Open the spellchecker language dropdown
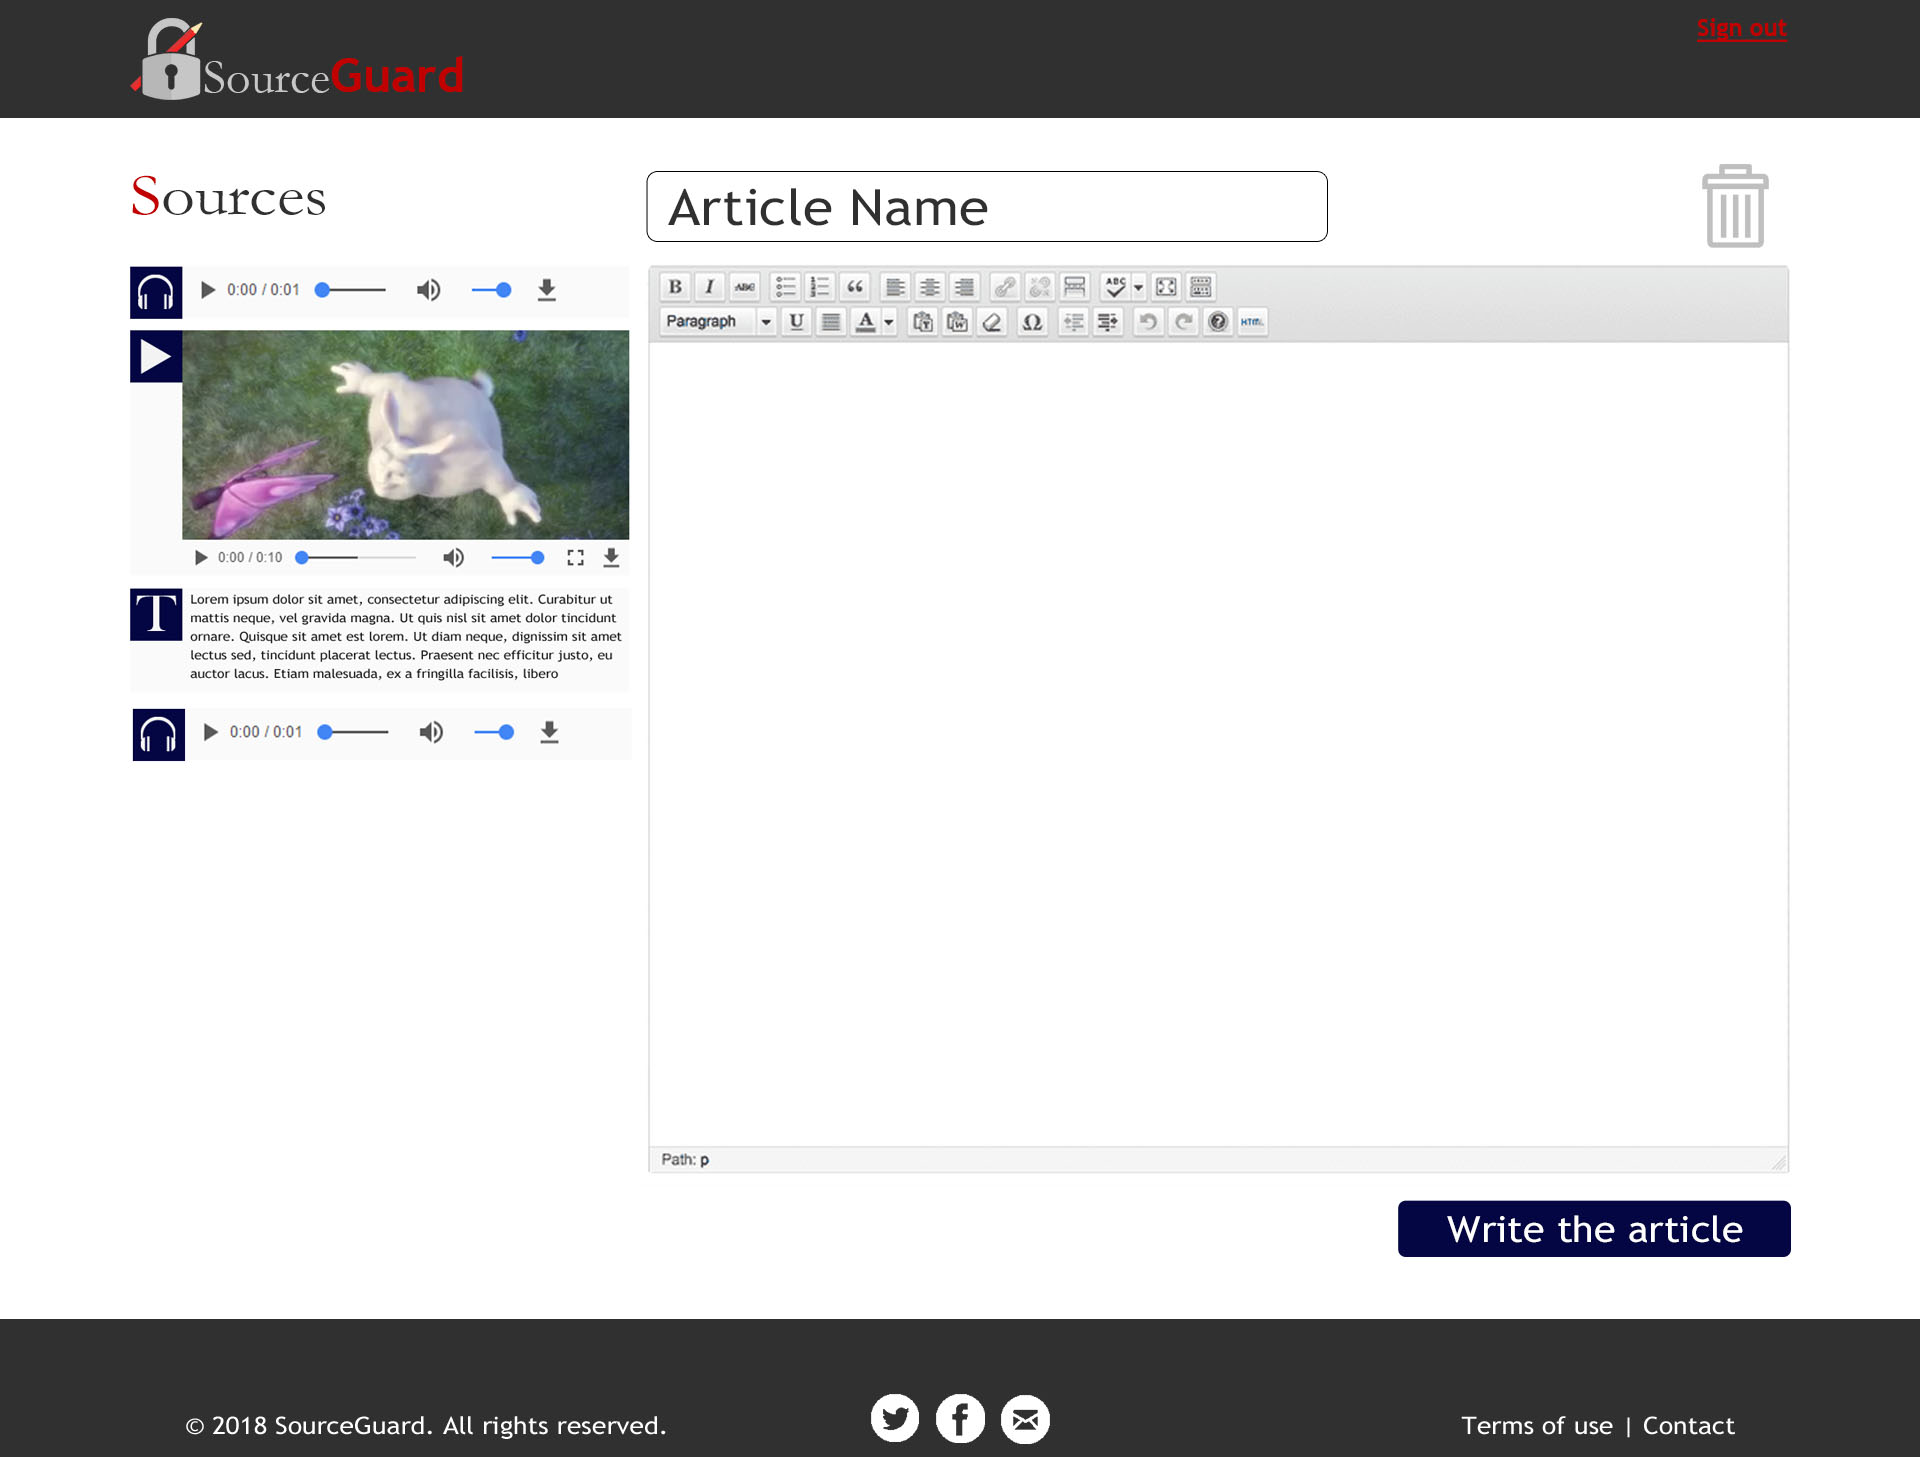 click(x=1137, y=287)
